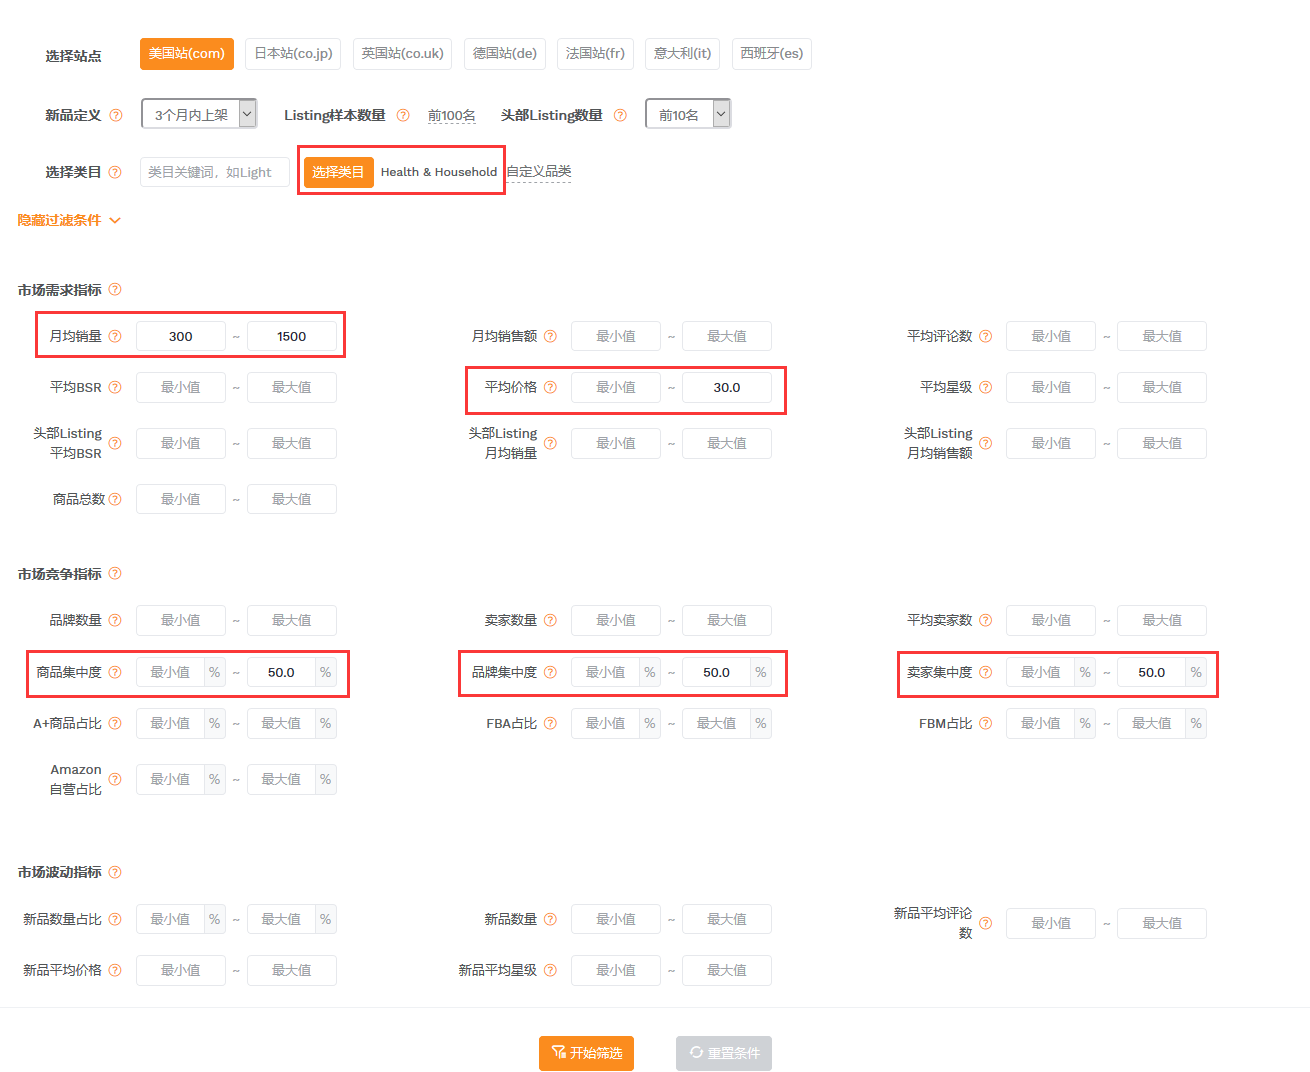Click the 平均评论数 maximum field
Image resolution: width=1310 pixels, height=1072 pixels.
pyautogui.click(x=1162, y=336)
